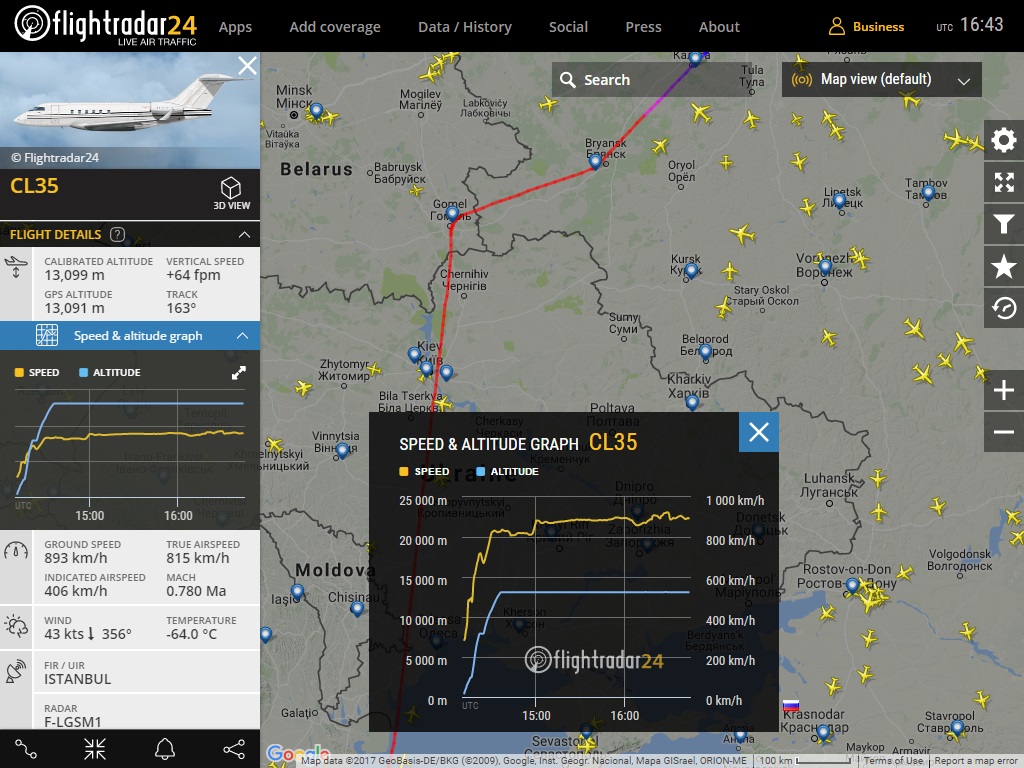Open the 3D View of aircraft
1024x768 pixels.
tap(231, 193)
